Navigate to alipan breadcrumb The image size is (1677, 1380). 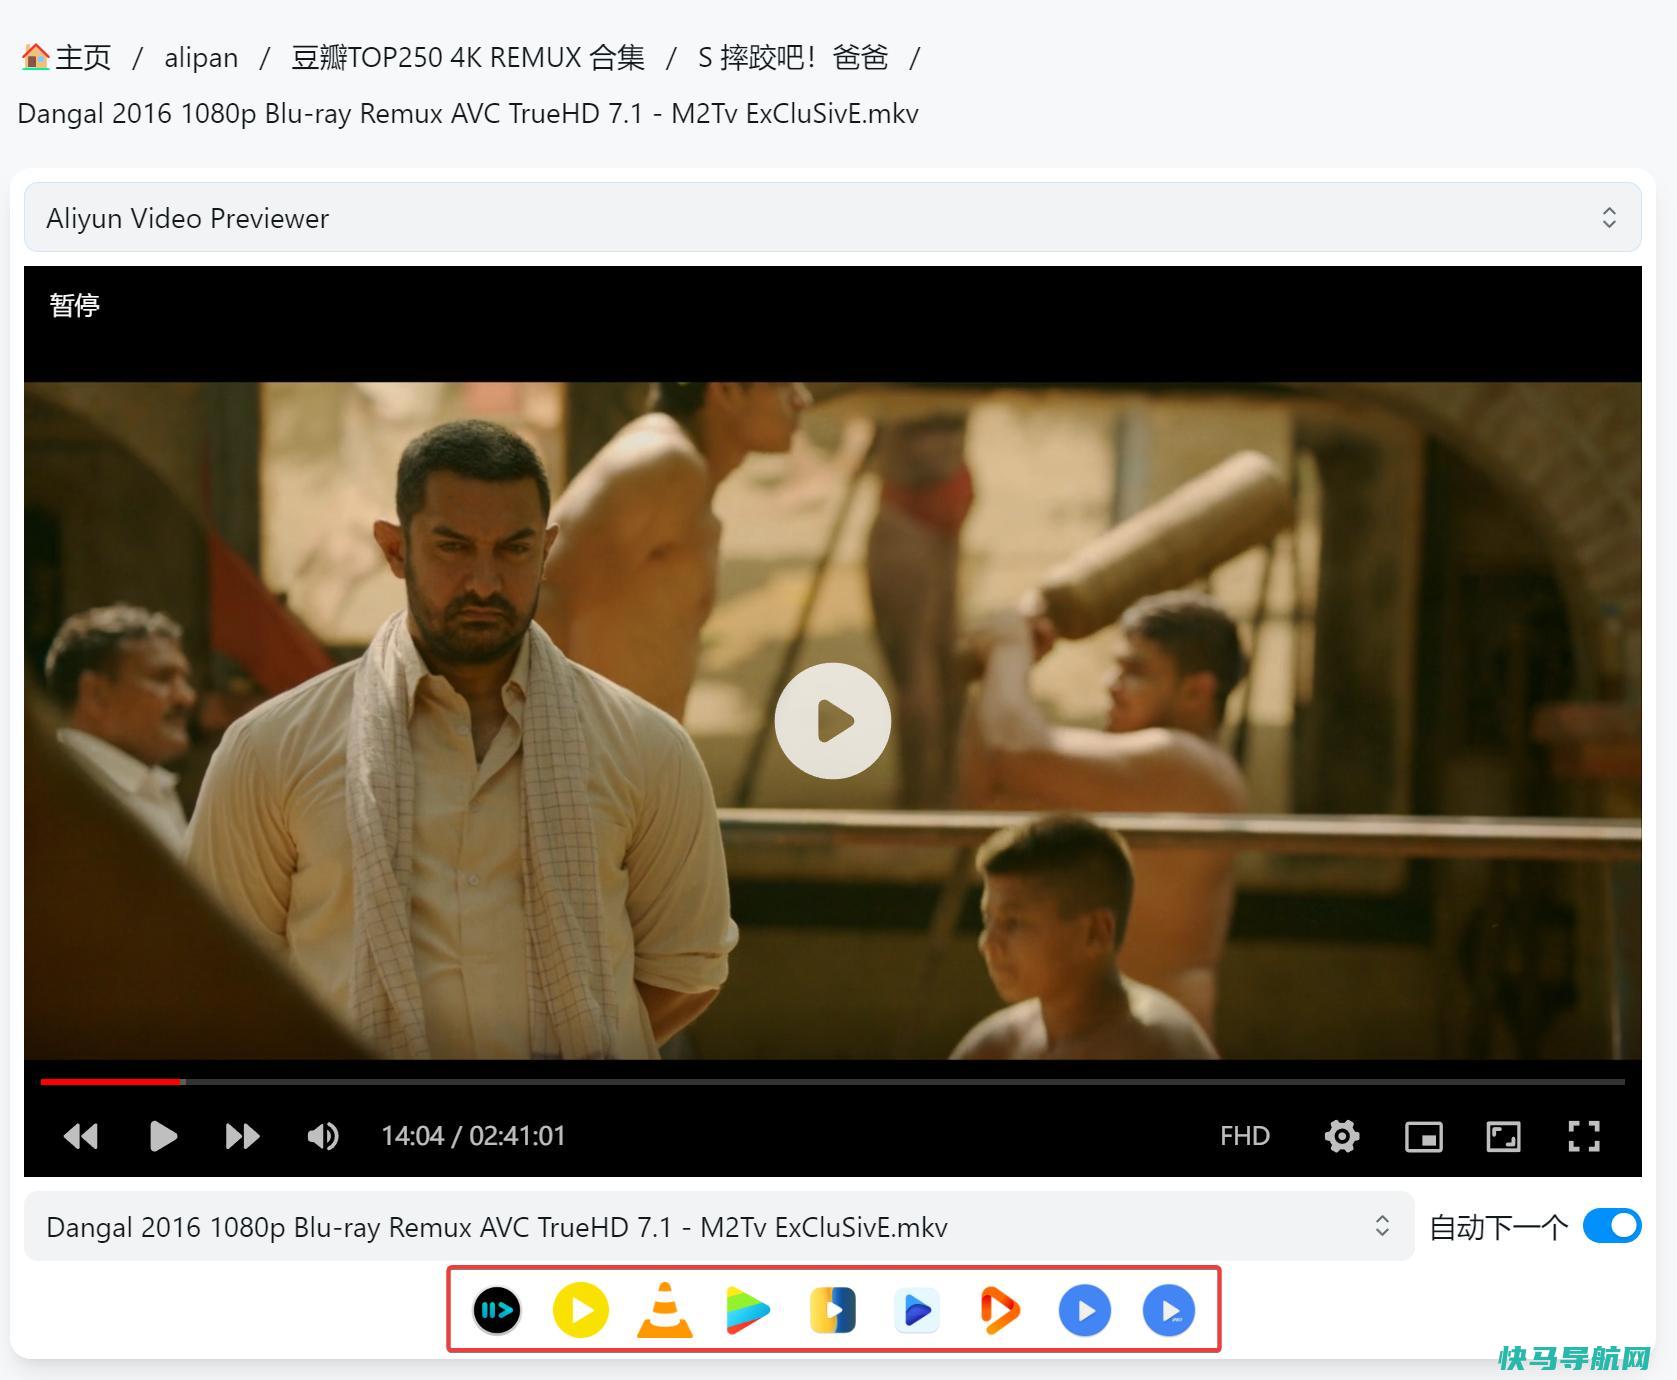(201, 58)
